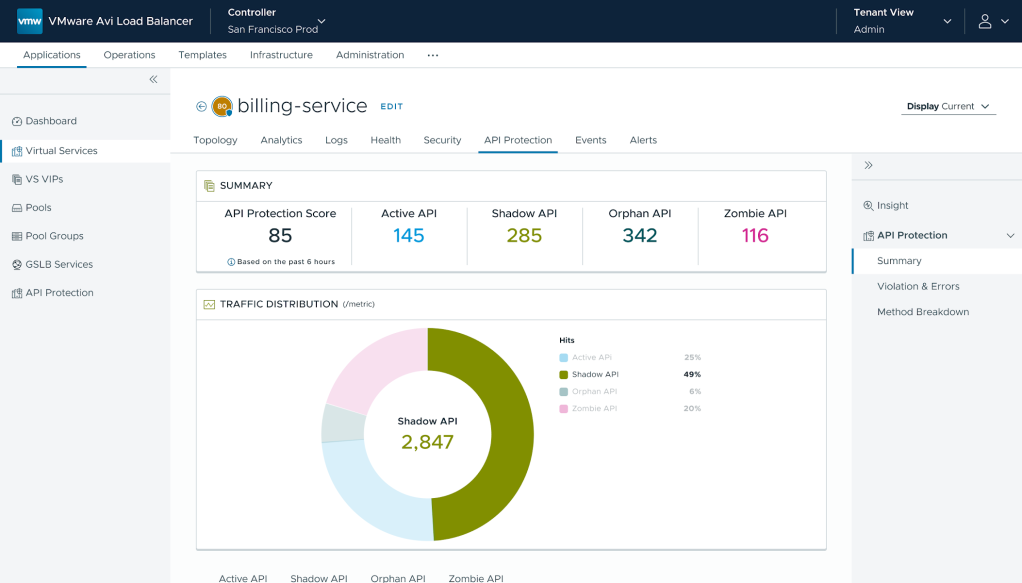The image size is (1022, 583).
Task: Click the Shadow API olive legend swatch
Action: pyautogui.click(x=563, y=374)
